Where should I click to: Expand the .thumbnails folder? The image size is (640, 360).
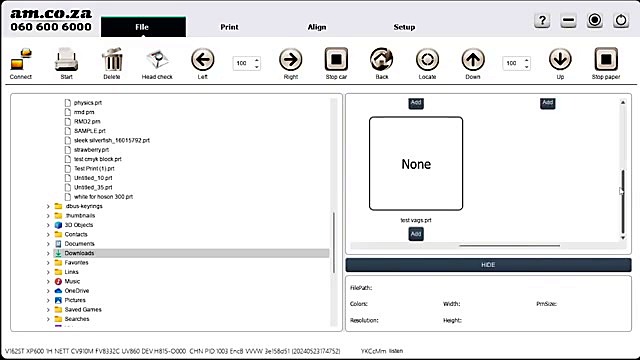[48, 216]
